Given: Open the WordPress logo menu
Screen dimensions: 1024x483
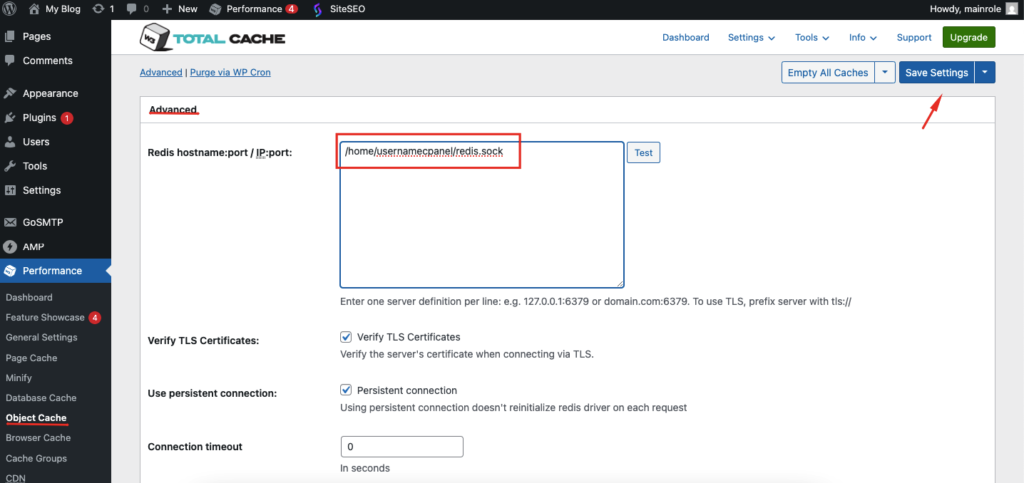Looking at the screenshot, I should point(11,9).
